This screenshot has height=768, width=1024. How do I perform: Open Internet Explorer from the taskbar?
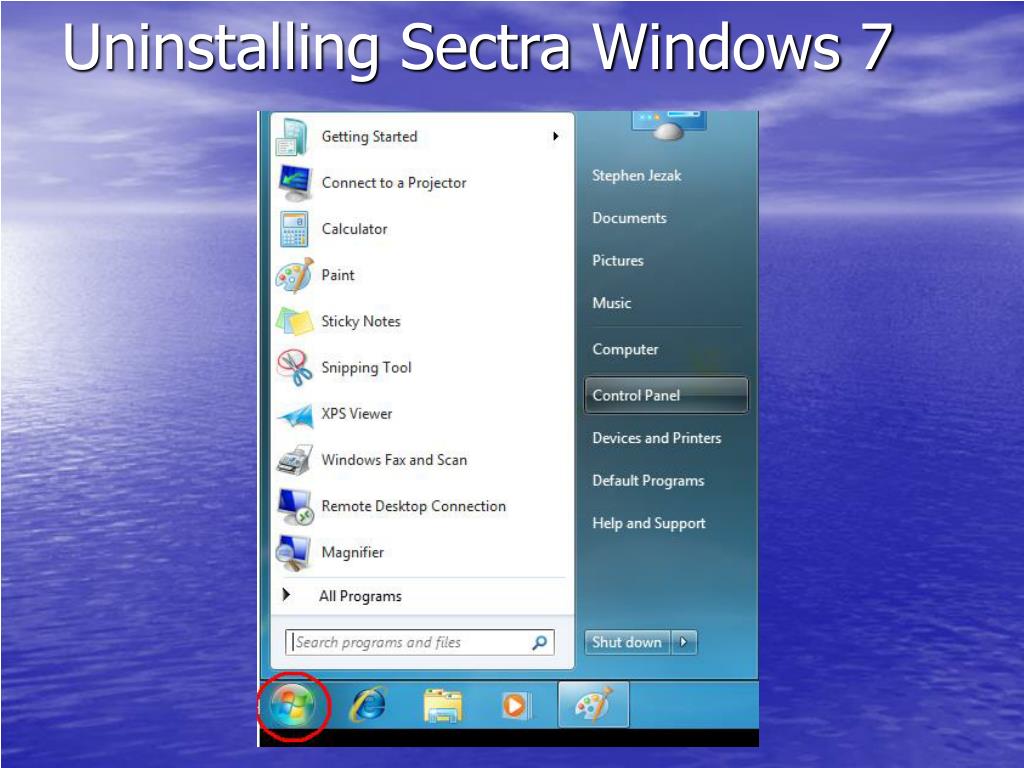(x=368, y=705)
